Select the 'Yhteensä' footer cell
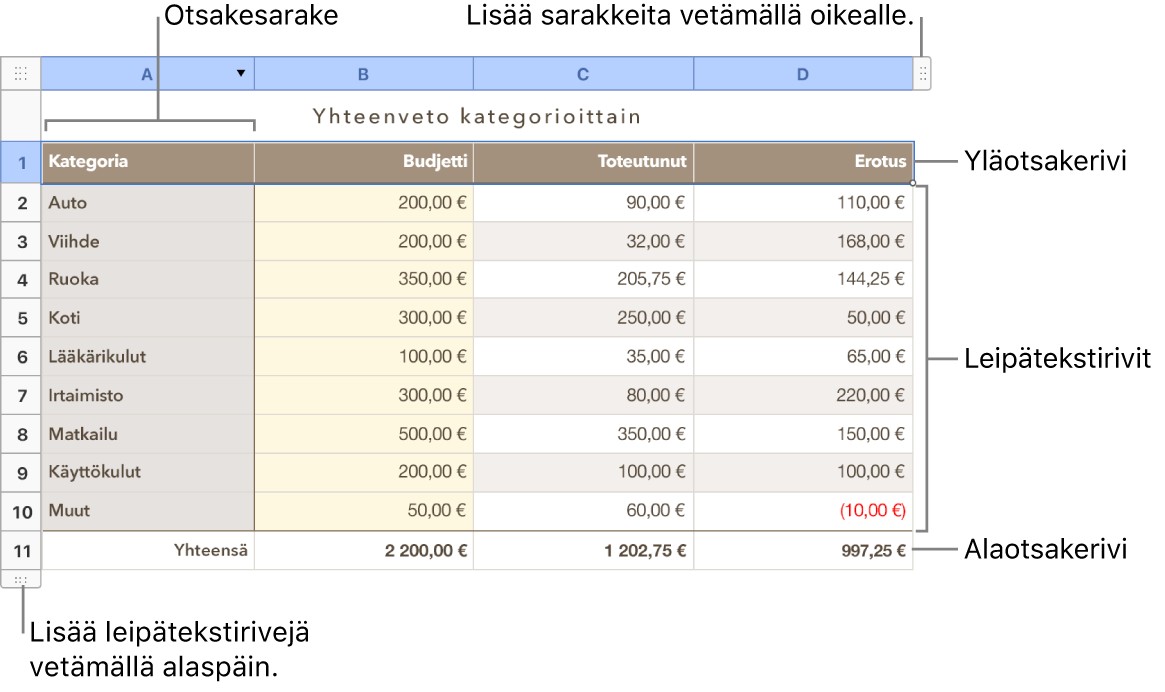The image size is (1165, 692). [x=149, y=551]
